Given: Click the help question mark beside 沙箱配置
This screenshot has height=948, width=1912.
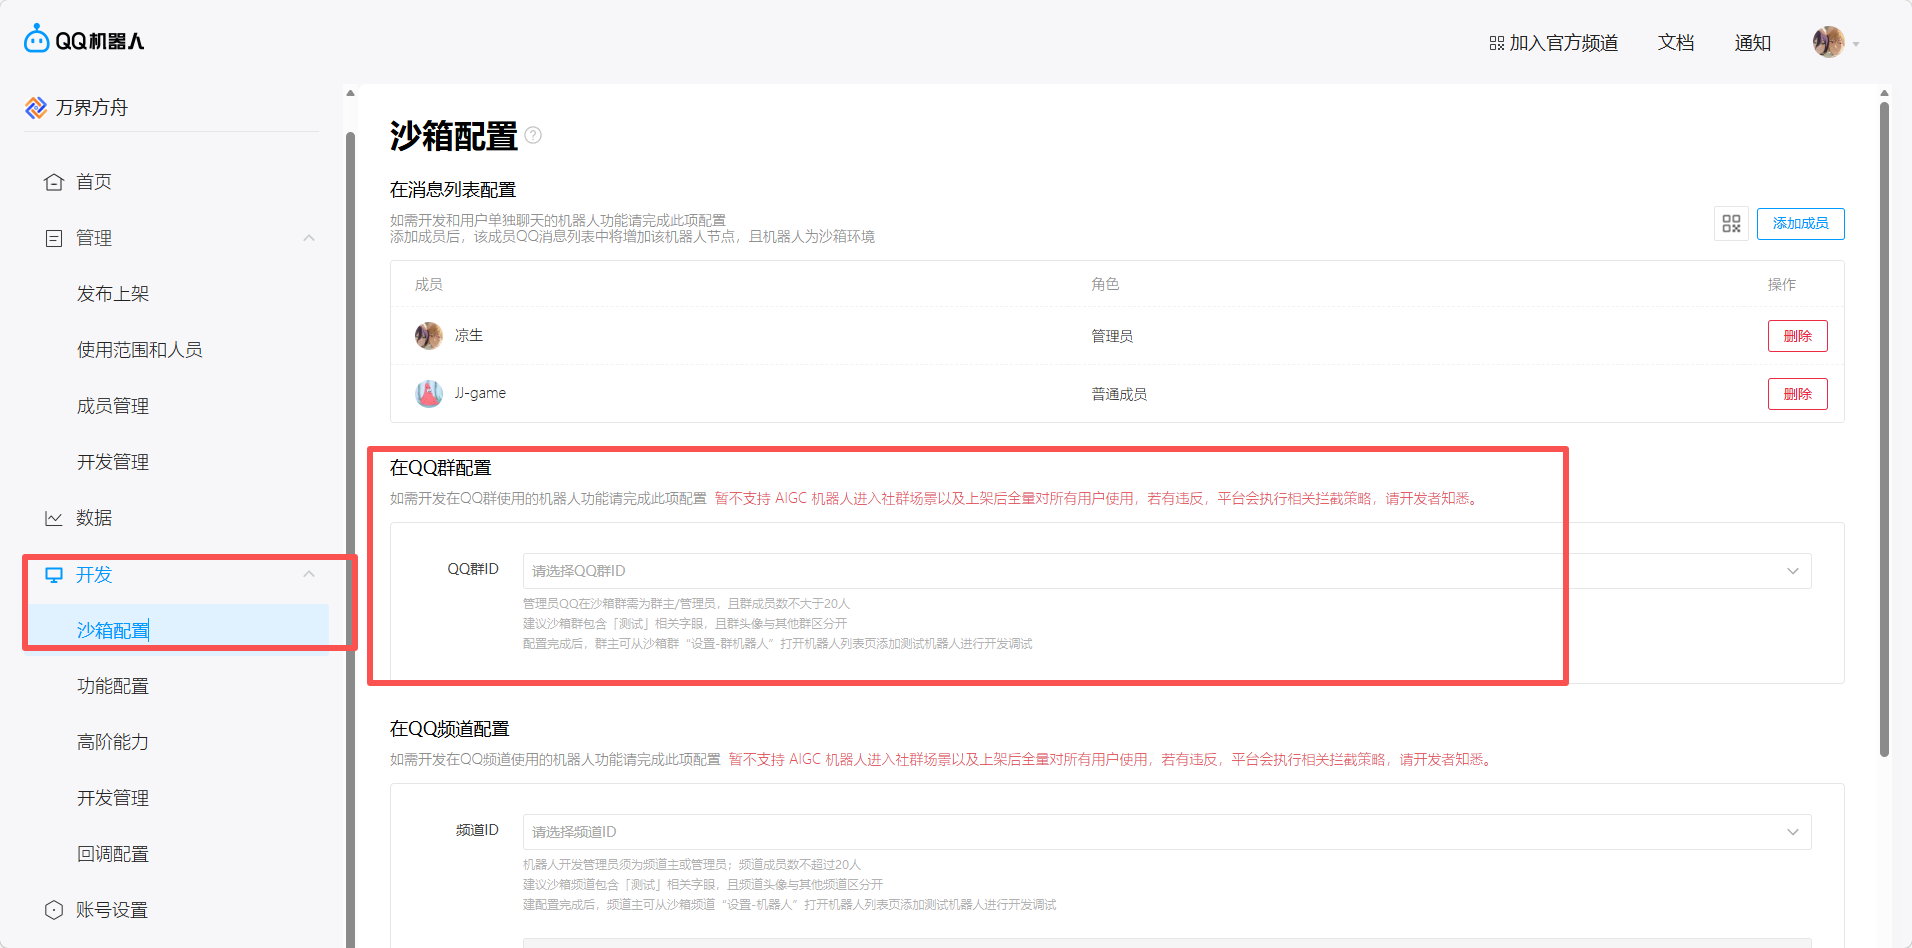Looking at the screenshot, I should click(533, 135).
